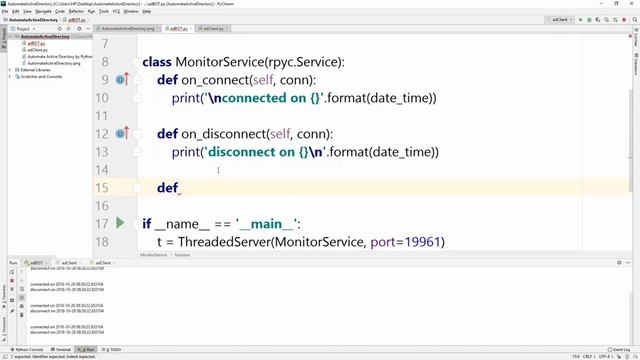This screenshot has width=640, height=360.
Task: Hide the Project panel with the minus icon
Action: pyautogui.click(x=88, y=29)
